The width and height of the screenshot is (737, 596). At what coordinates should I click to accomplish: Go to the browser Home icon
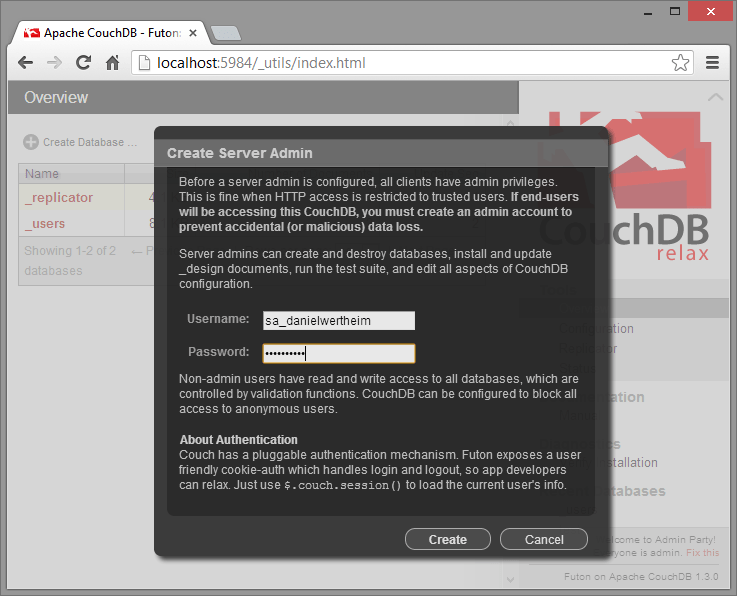point(112,63)
